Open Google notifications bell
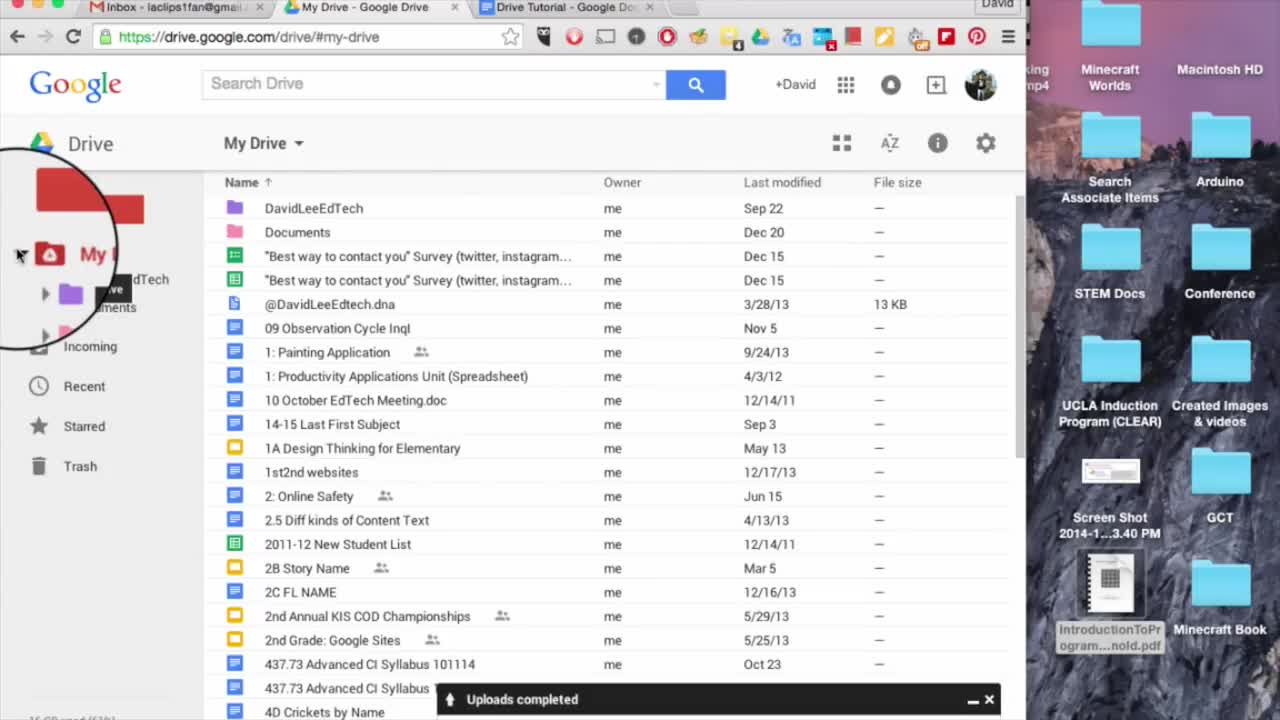This screenshot has height=720, width=1280. 890,85
